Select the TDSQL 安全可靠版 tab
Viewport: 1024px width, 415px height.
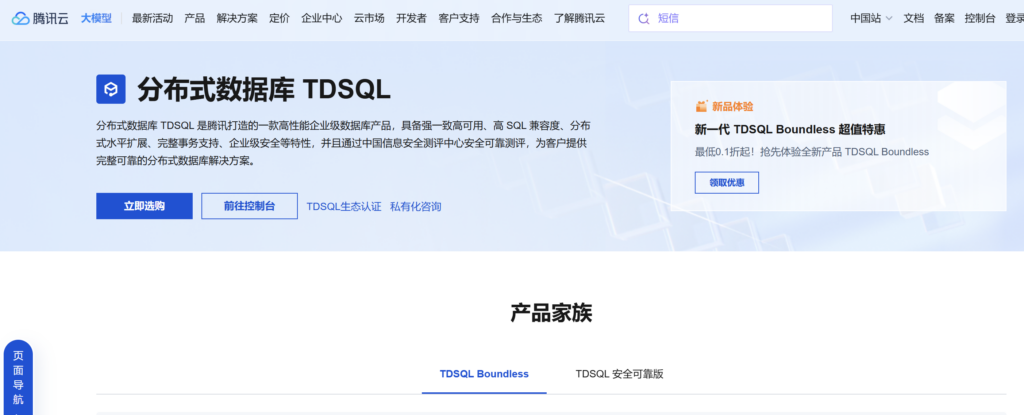point(619,374)
